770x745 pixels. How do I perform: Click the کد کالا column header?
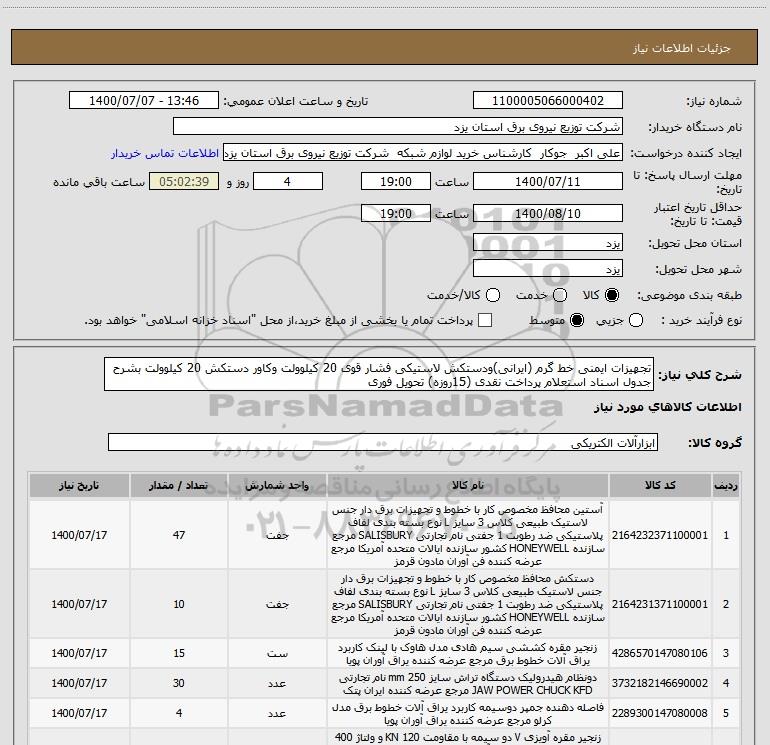point(660,485)
